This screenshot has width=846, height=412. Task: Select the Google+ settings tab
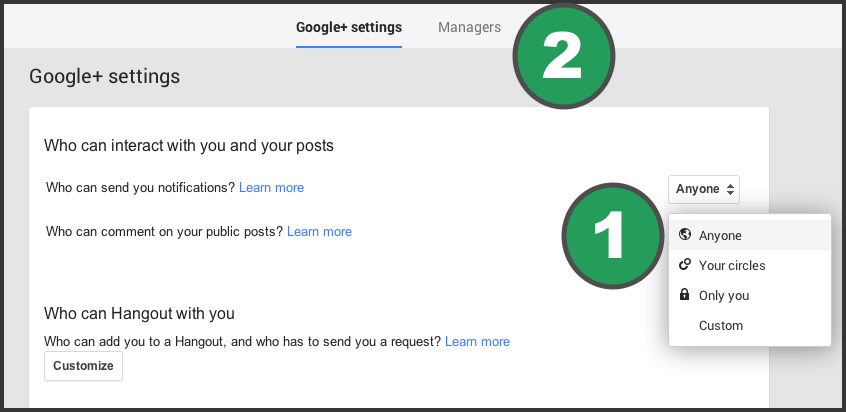point(349,27)
